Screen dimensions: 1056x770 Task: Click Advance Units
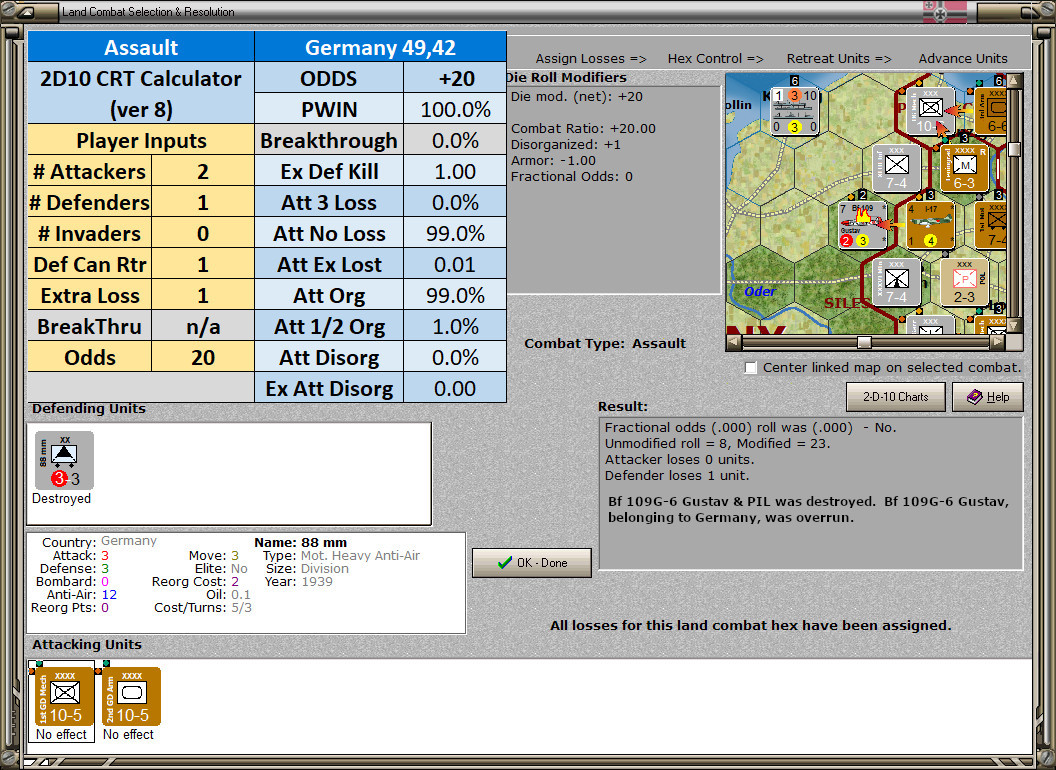(962, 58)
